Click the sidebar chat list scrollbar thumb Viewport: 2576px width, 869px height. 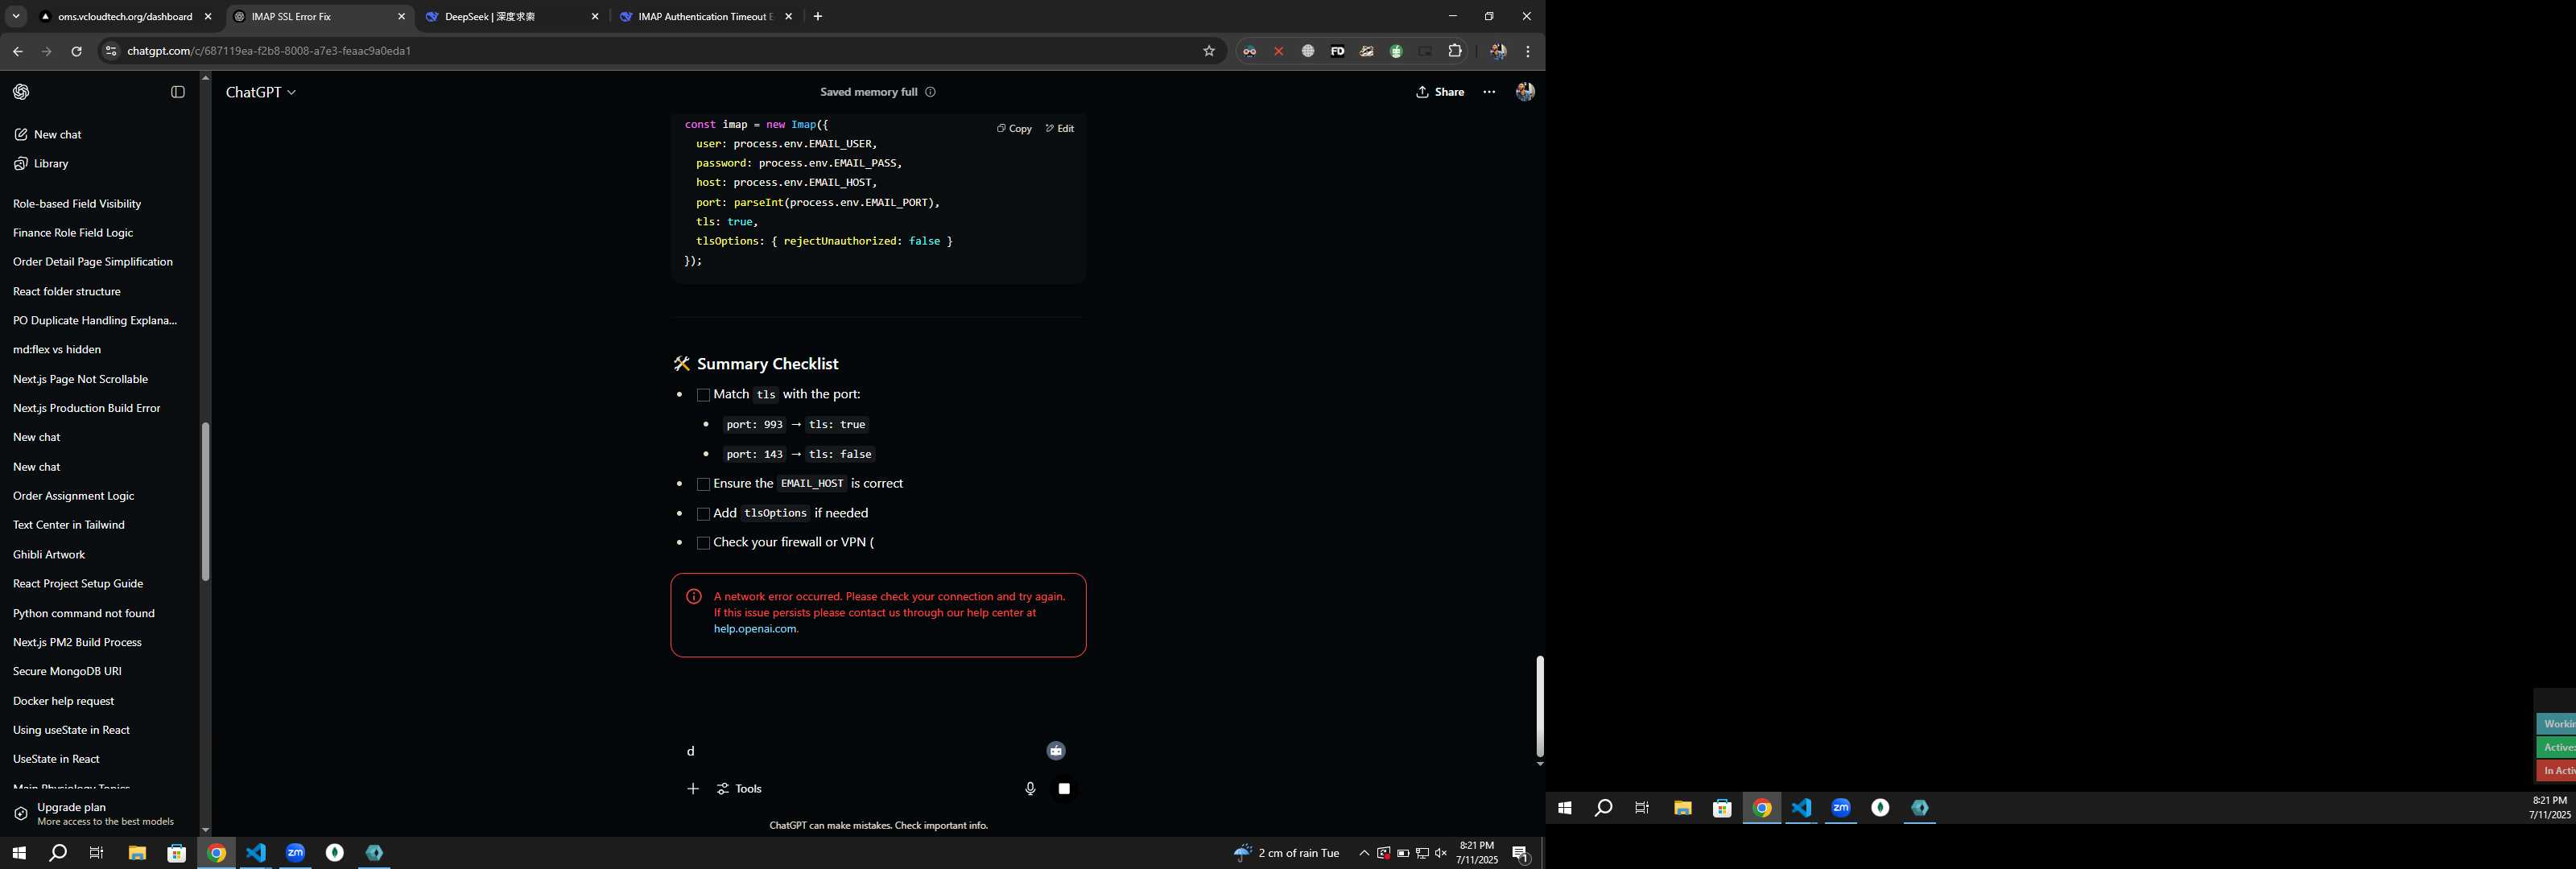205,502
